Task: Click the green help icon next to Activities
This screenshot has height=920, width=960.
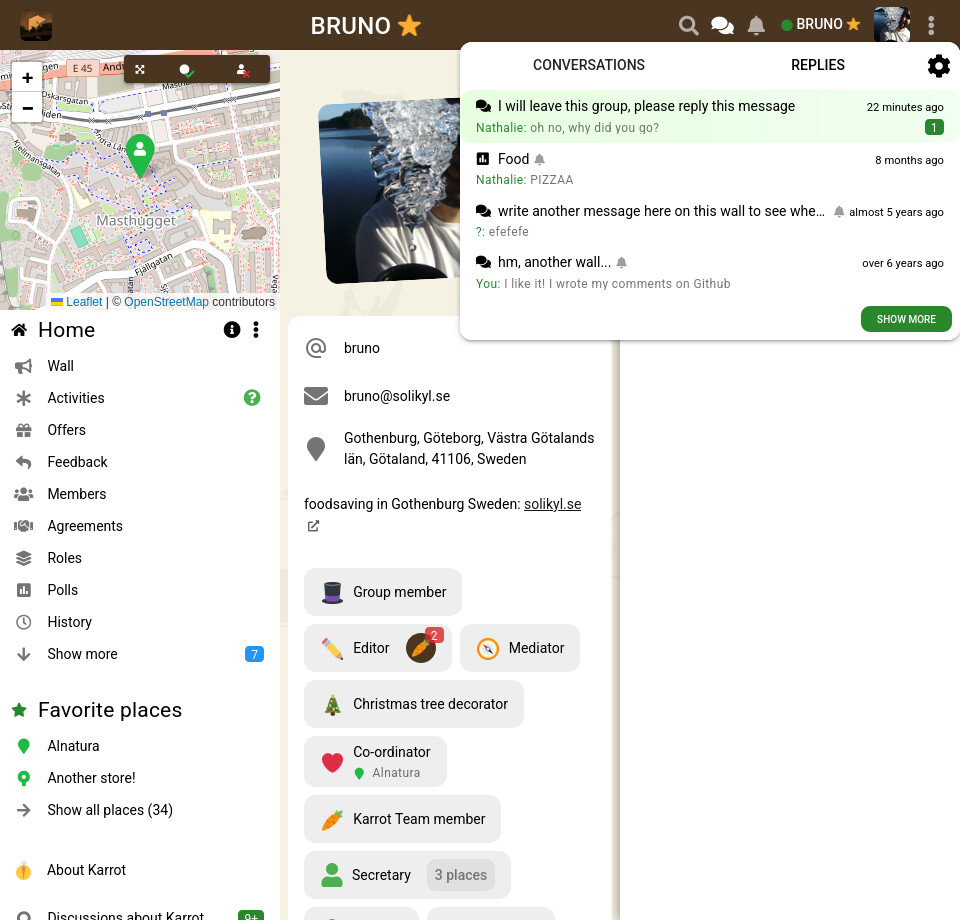Action: click(252, 398)
